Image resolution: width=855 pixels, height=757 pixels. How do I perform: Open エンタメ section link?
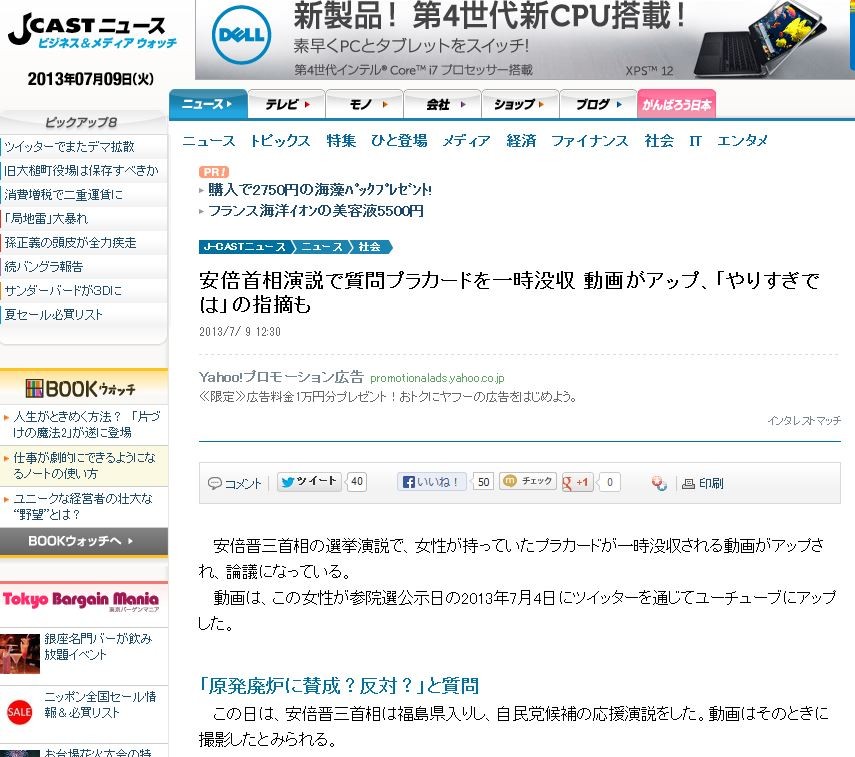pyautogui.click(x=742, y=141)
